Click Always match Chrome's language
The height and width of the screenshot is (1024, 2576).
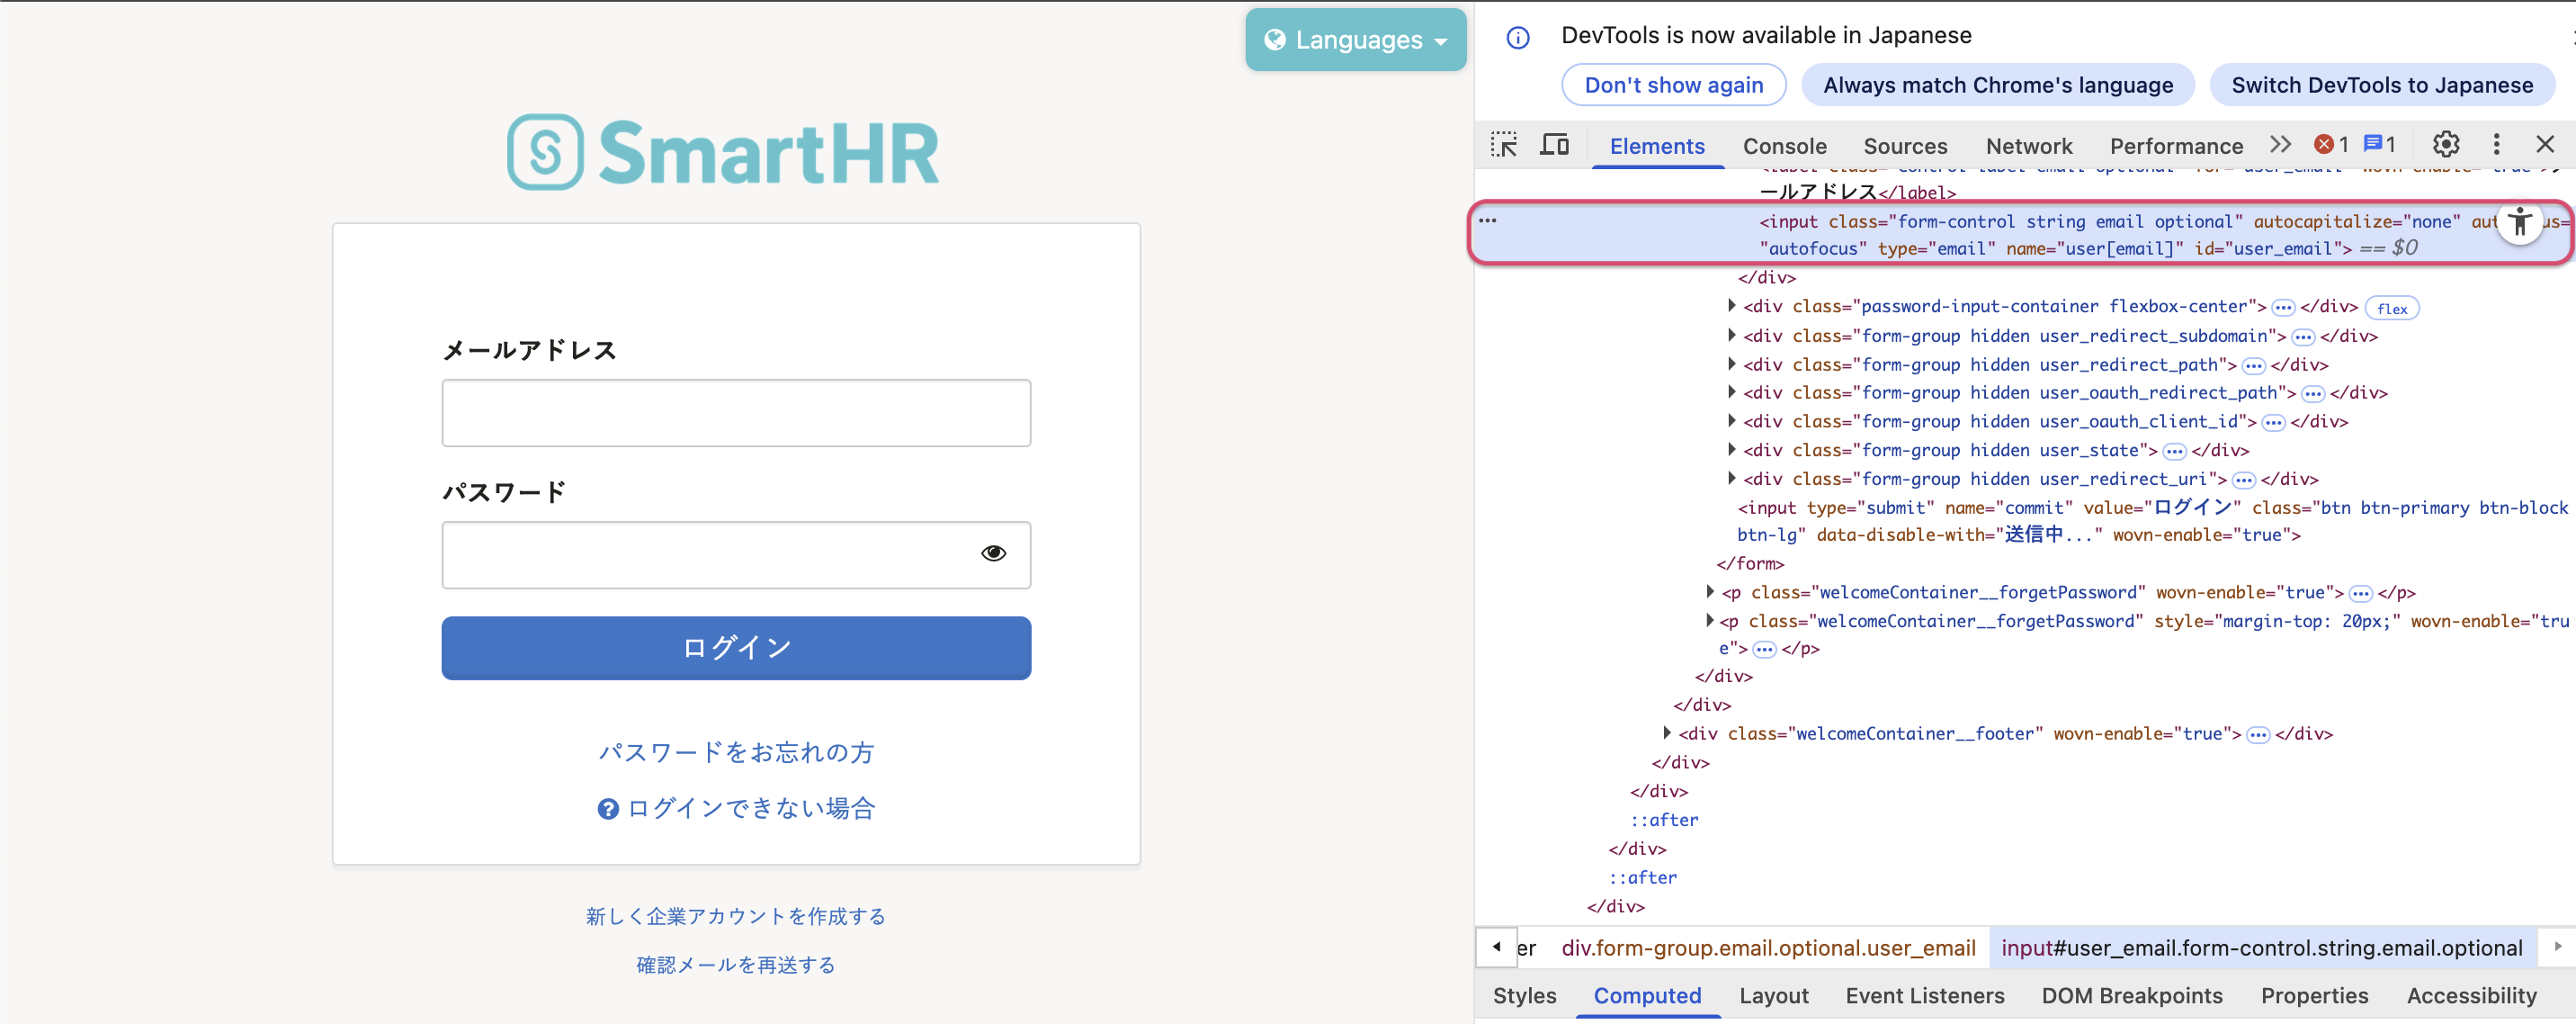point(1997,85)
